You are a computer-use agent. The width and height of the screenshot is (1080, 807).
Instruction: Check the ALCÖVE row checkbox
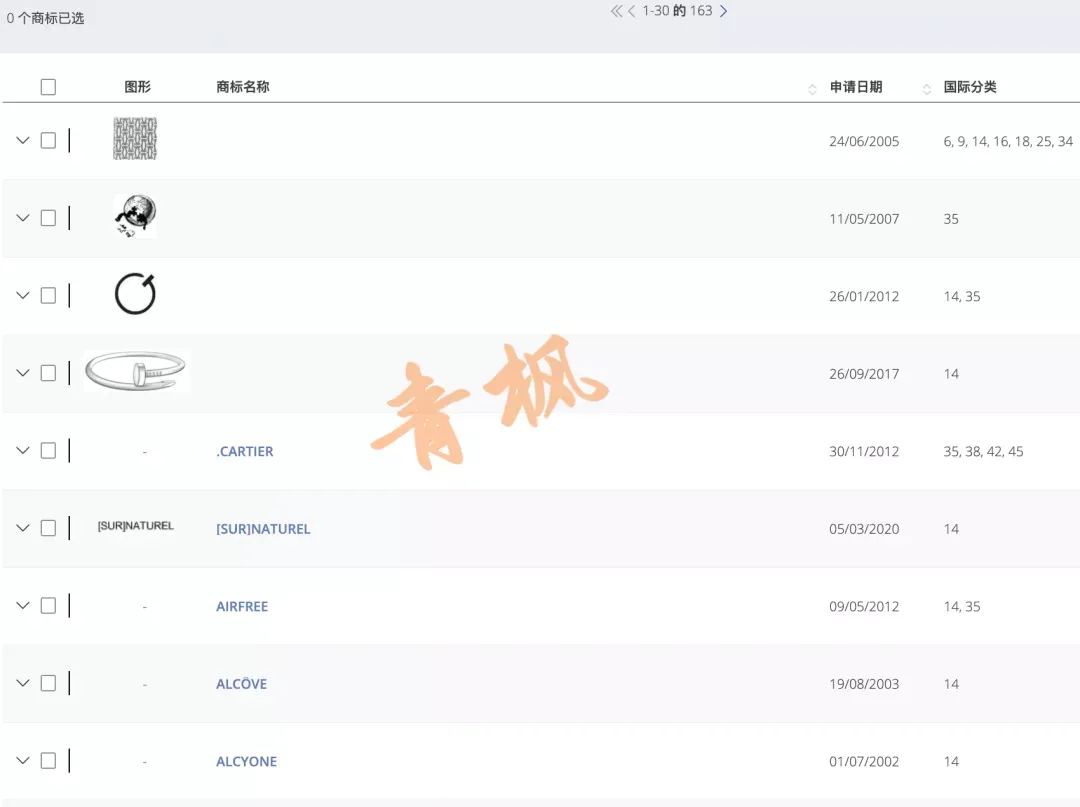[48, 683]
